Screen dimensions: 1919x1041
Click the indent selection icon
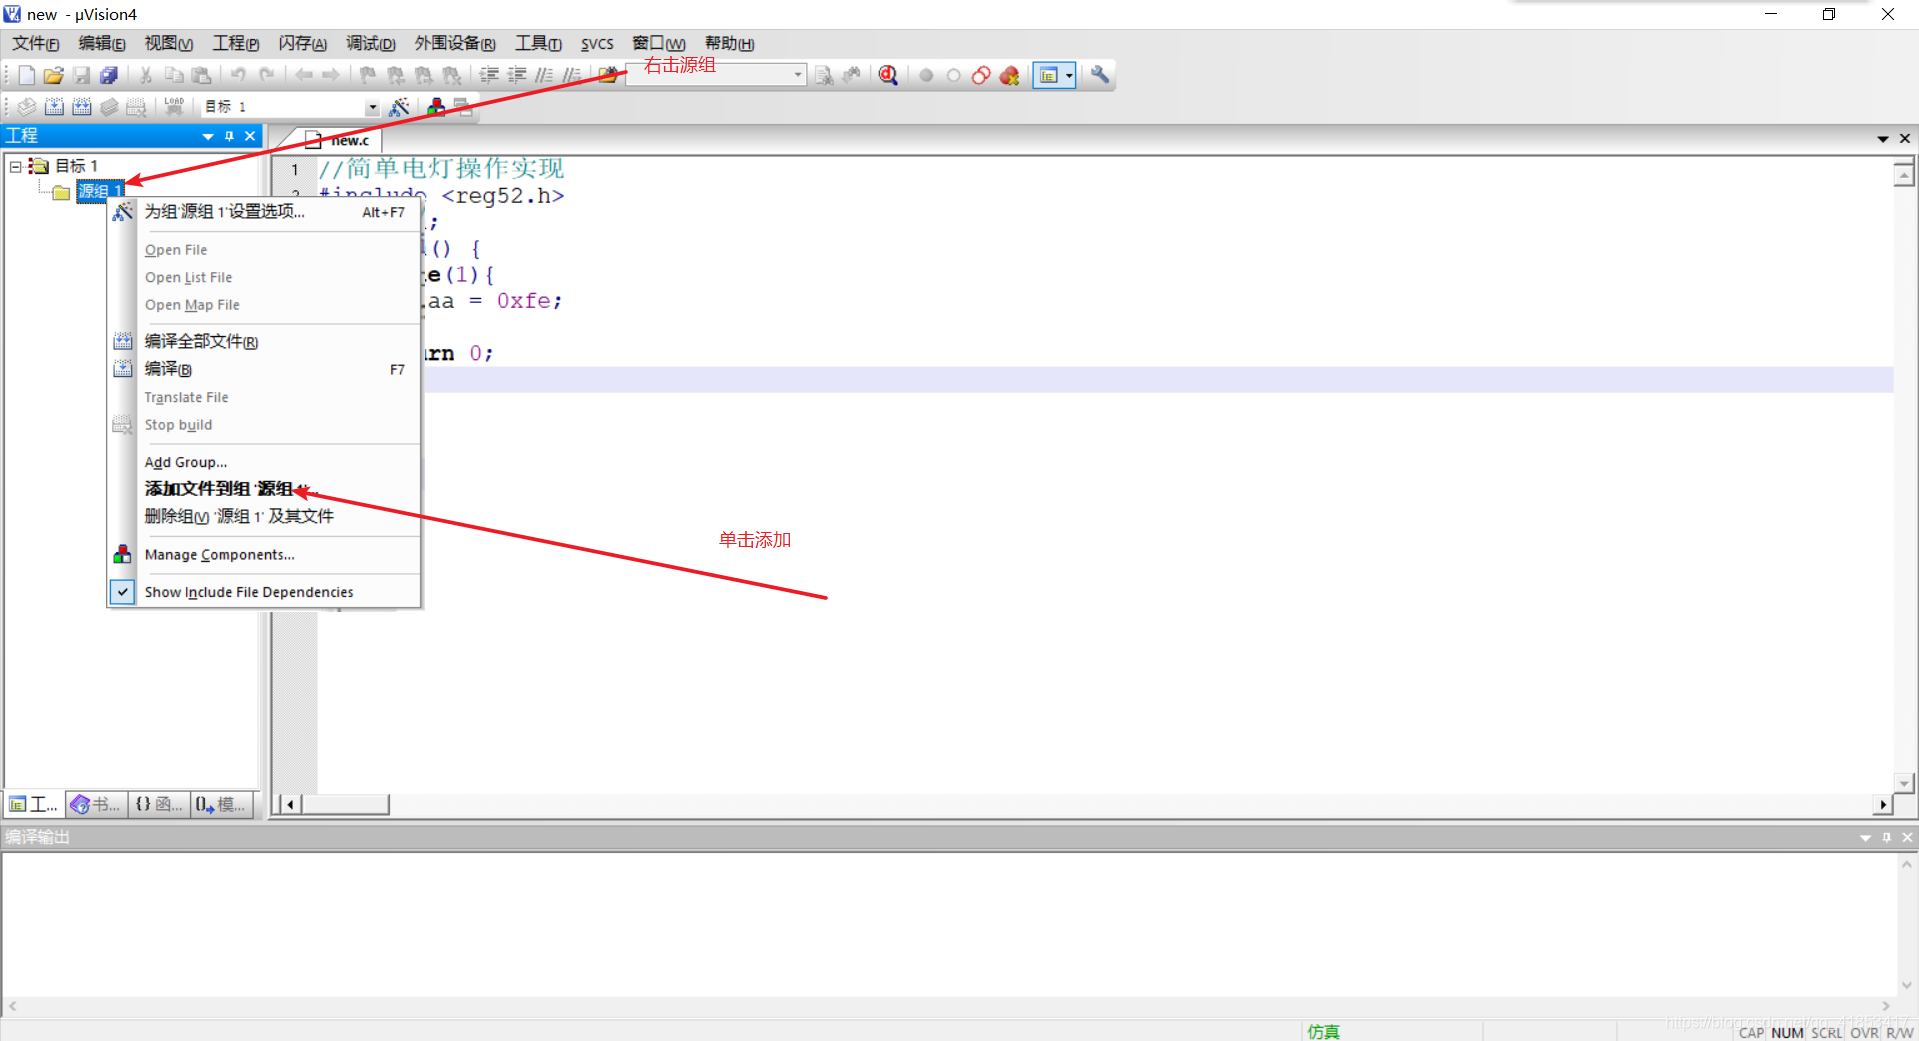tap(489, 75)
